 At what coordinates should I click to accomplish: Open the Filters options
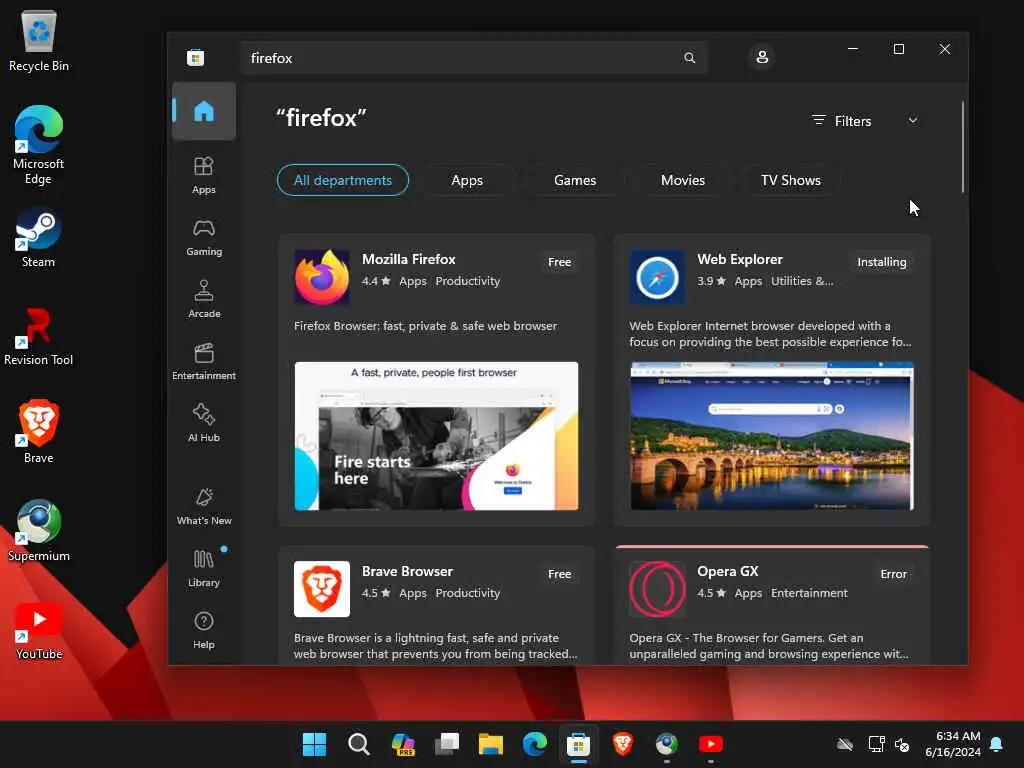[842, 121]
